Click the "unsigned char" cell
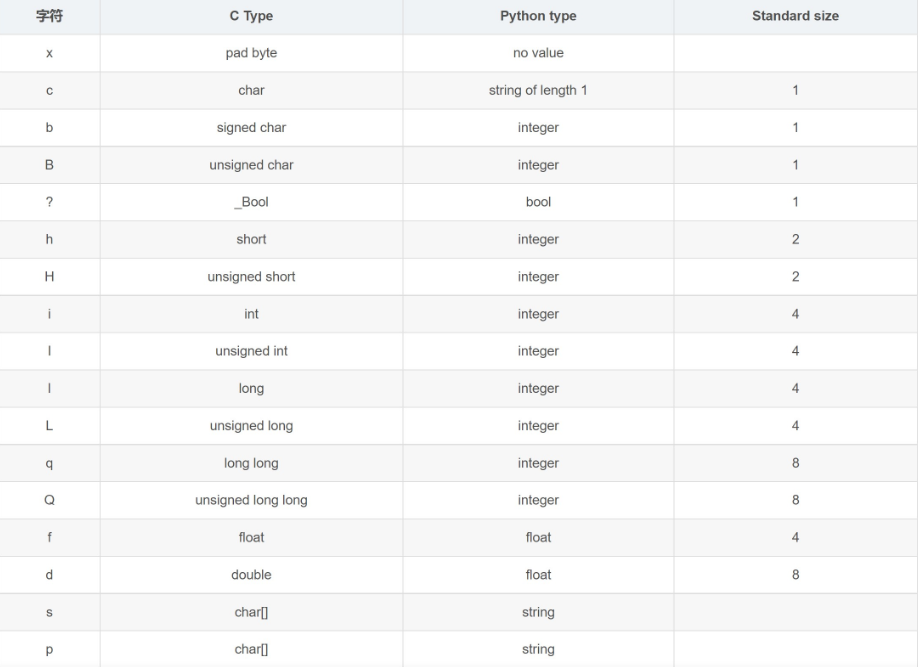The image size is (918, 667). click(x=251, y=165)
